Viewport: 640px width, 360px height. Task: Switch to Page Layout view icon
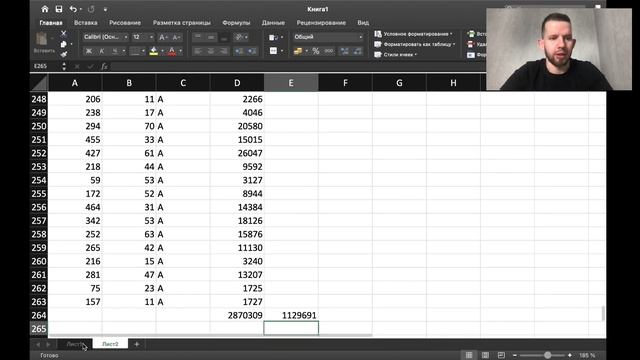click(485, 355)
